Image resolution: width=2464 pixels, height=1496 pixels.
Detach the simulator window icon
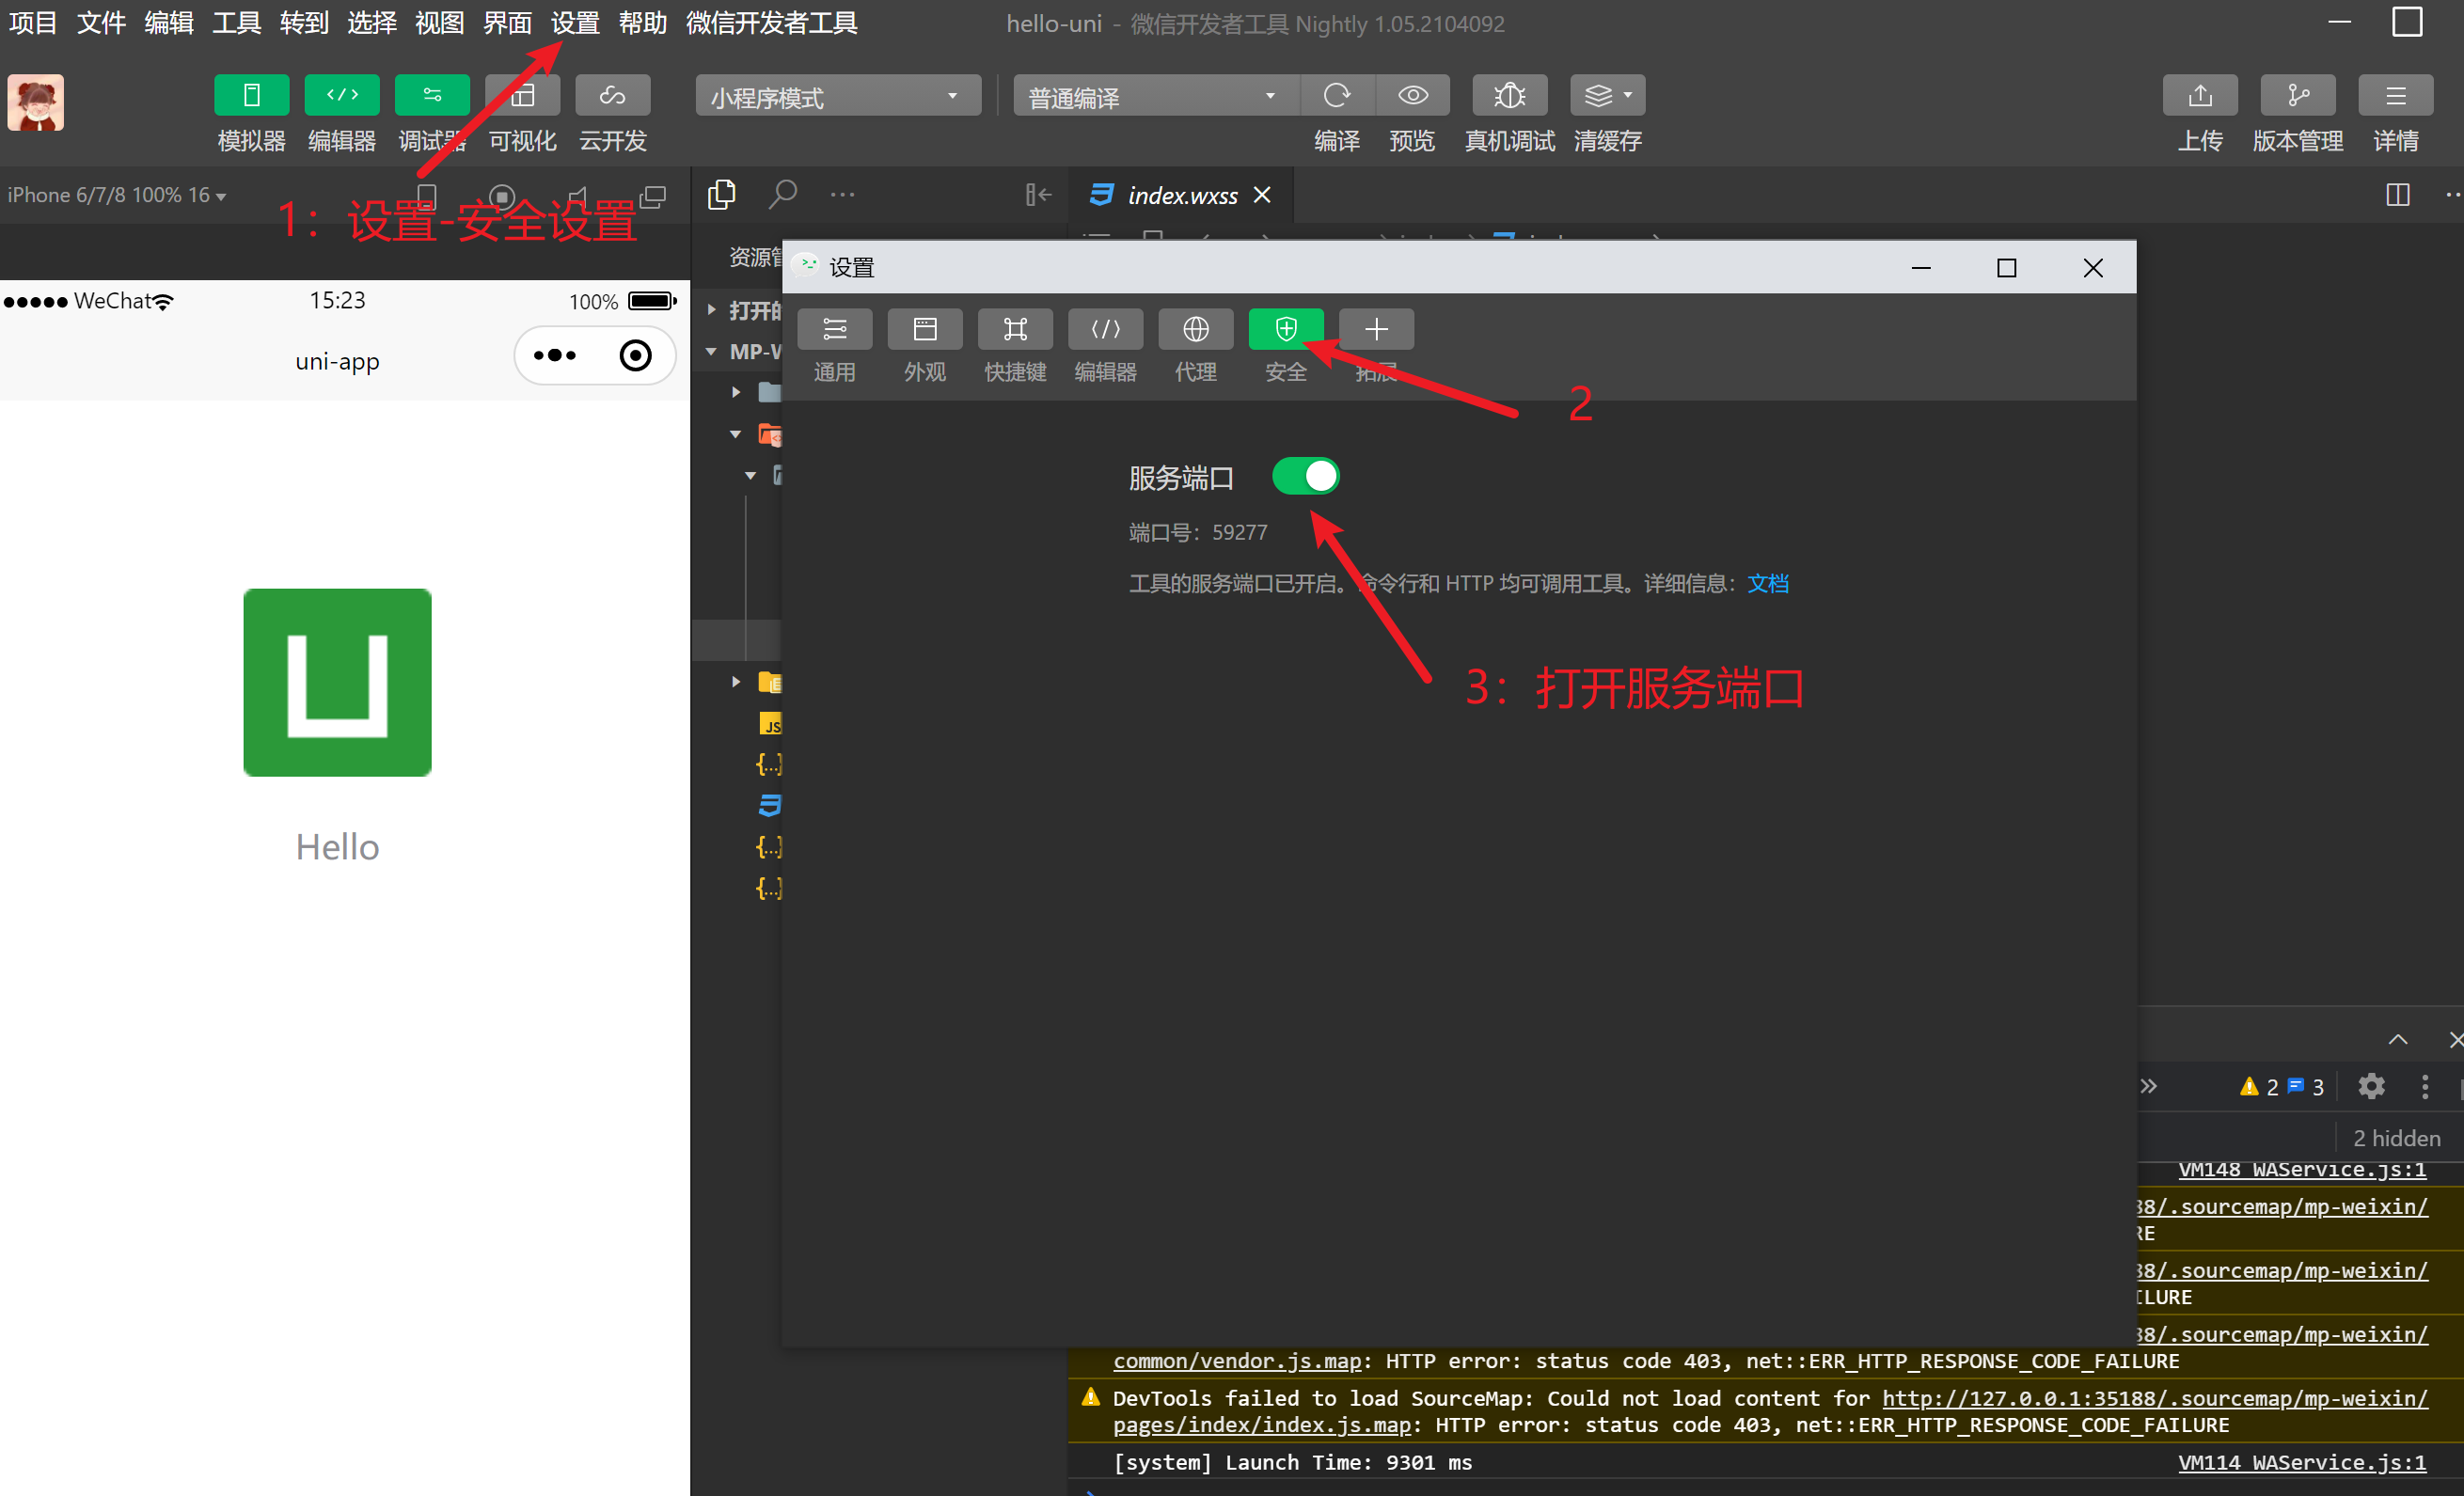pyautogui.click(x=653, y=196)
